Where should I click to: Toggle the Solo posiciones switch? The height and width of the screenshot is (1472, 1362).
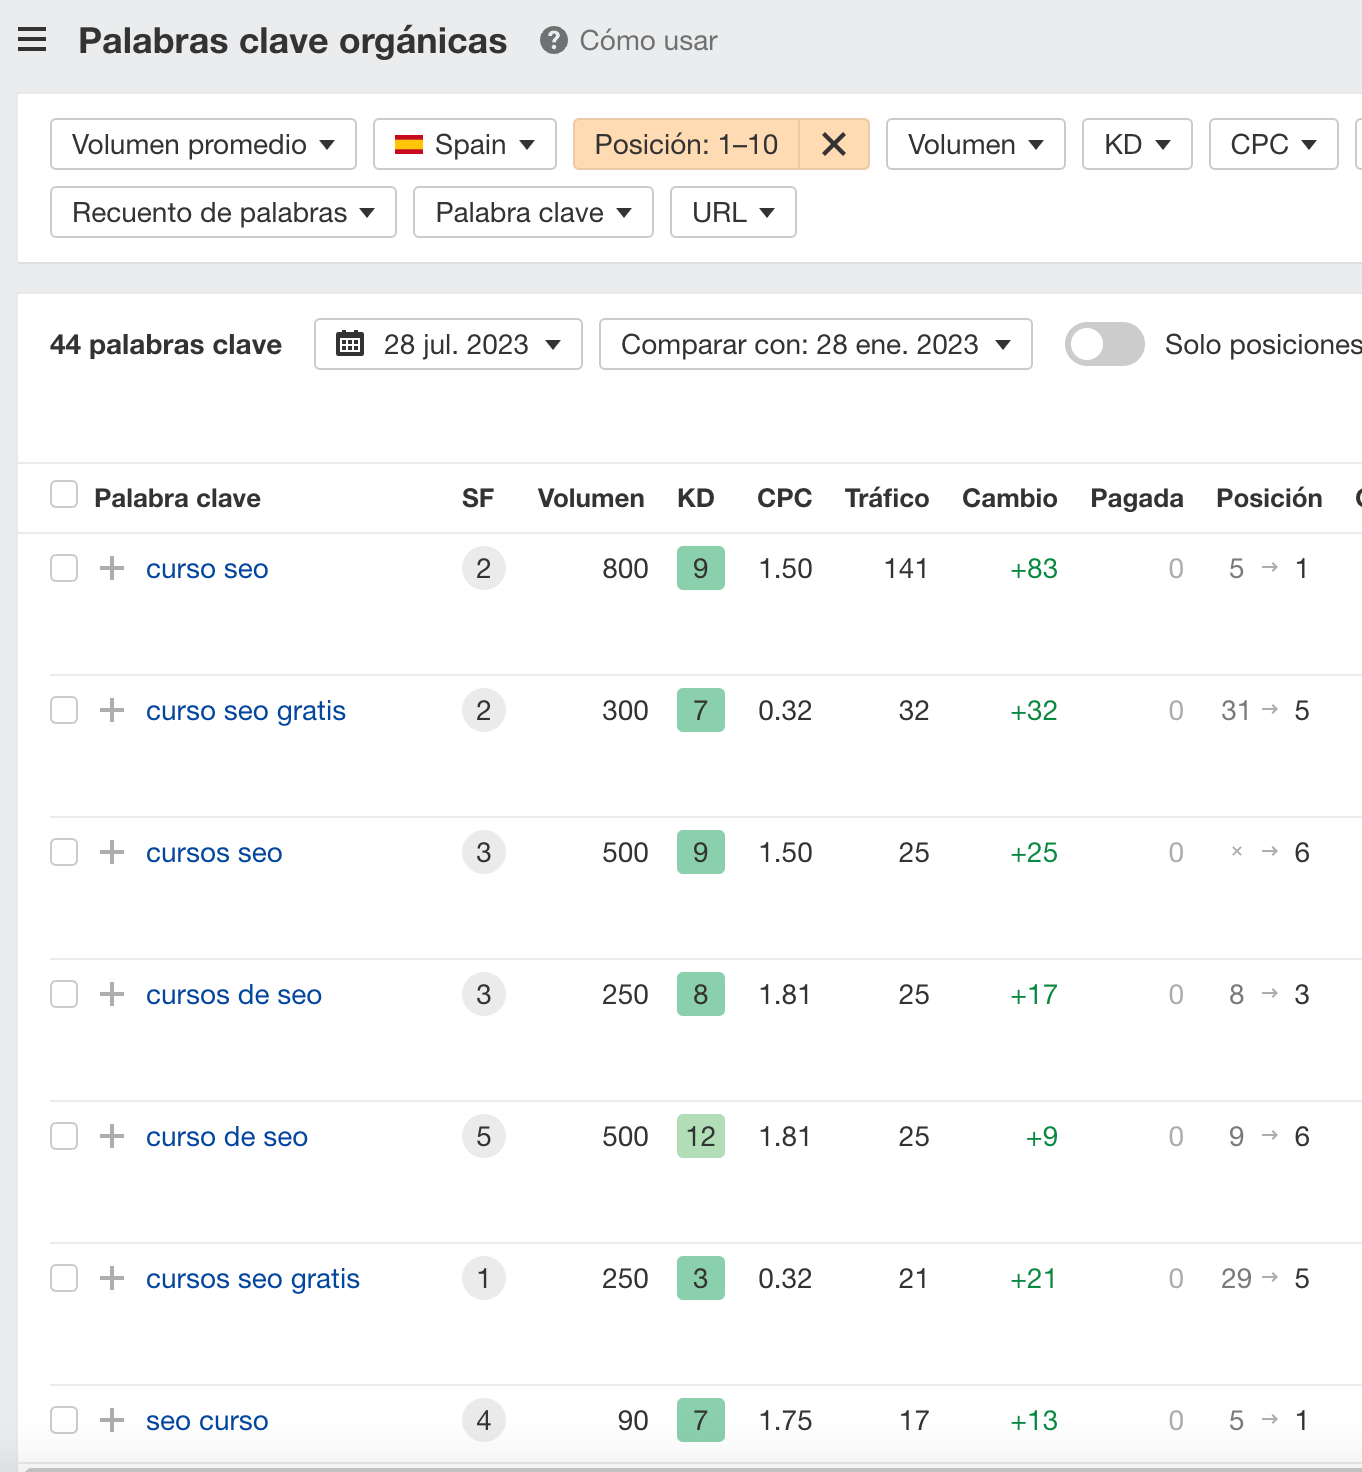tap(1104, 344)
